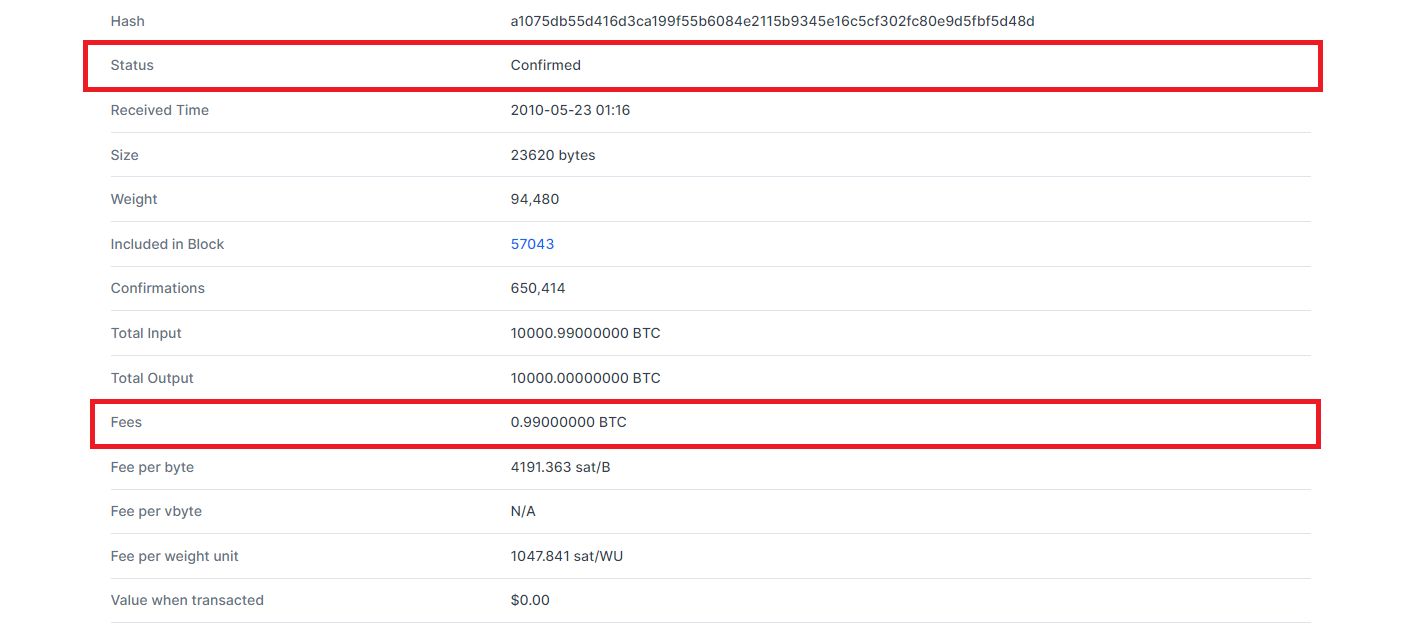Select the Status row label
Image resolution: width=1426 pixels, height=634 pixels.
(x=132, y=65)
